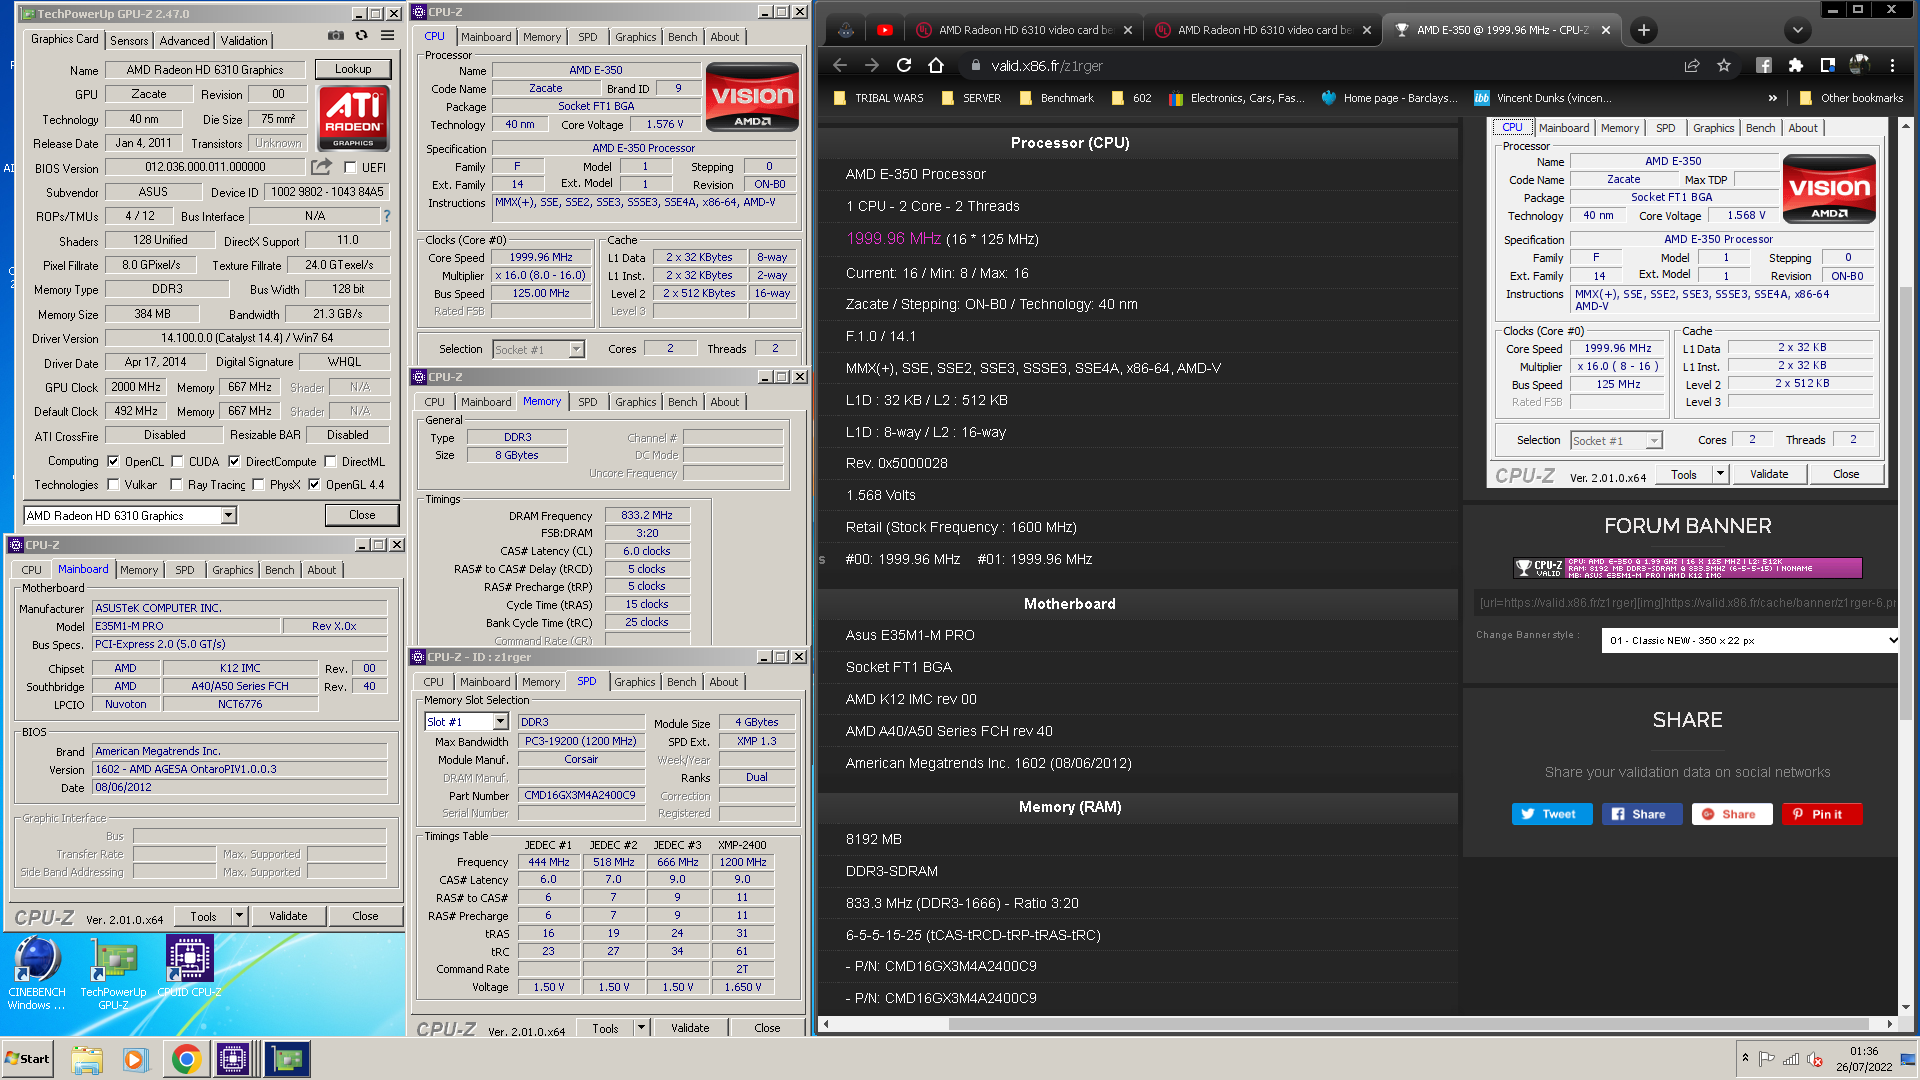The width and height of the screenshot is (1920, 1080).
Task: Open Google Chrome from the taskbar
Action: click(x=185, y=1059)
